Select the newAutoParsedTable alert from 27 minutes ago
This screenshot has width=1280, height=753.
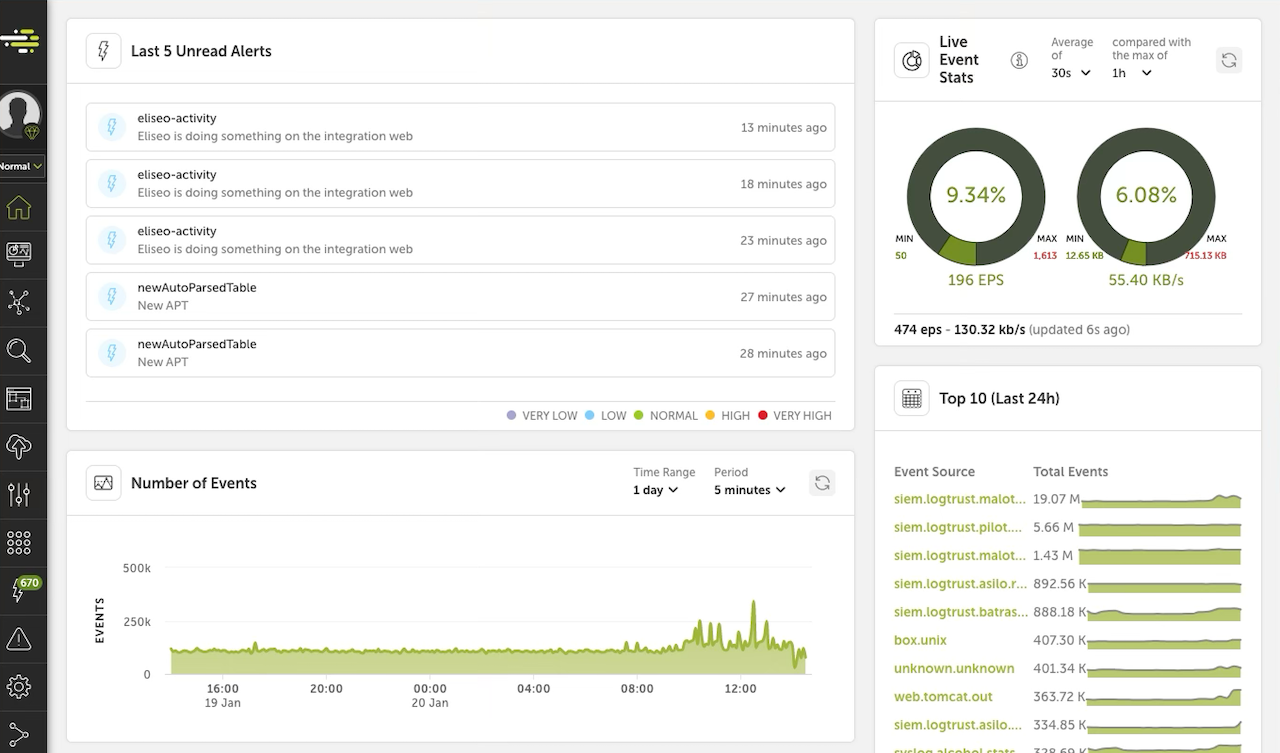click(460, 296)
